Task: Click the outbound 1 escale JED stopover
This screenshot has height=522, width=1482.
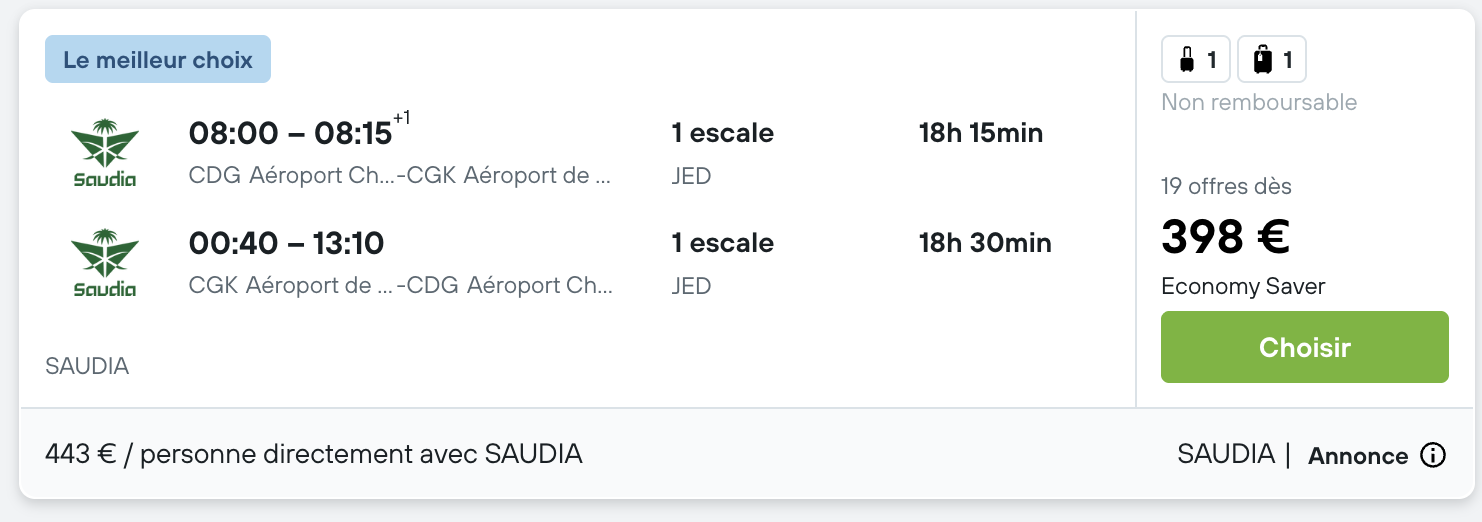Action: (722, 154)
